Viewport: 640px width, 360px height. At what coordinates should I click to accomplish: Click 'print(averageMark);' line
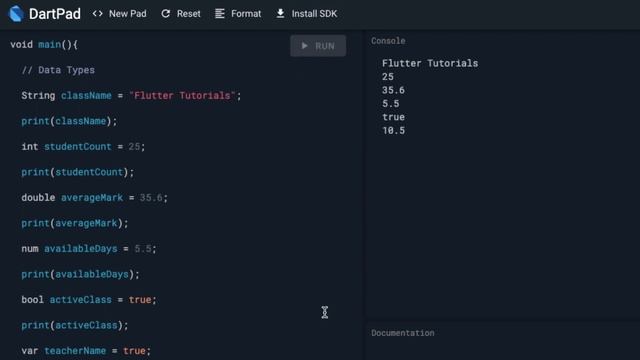(x=75, y=223)
